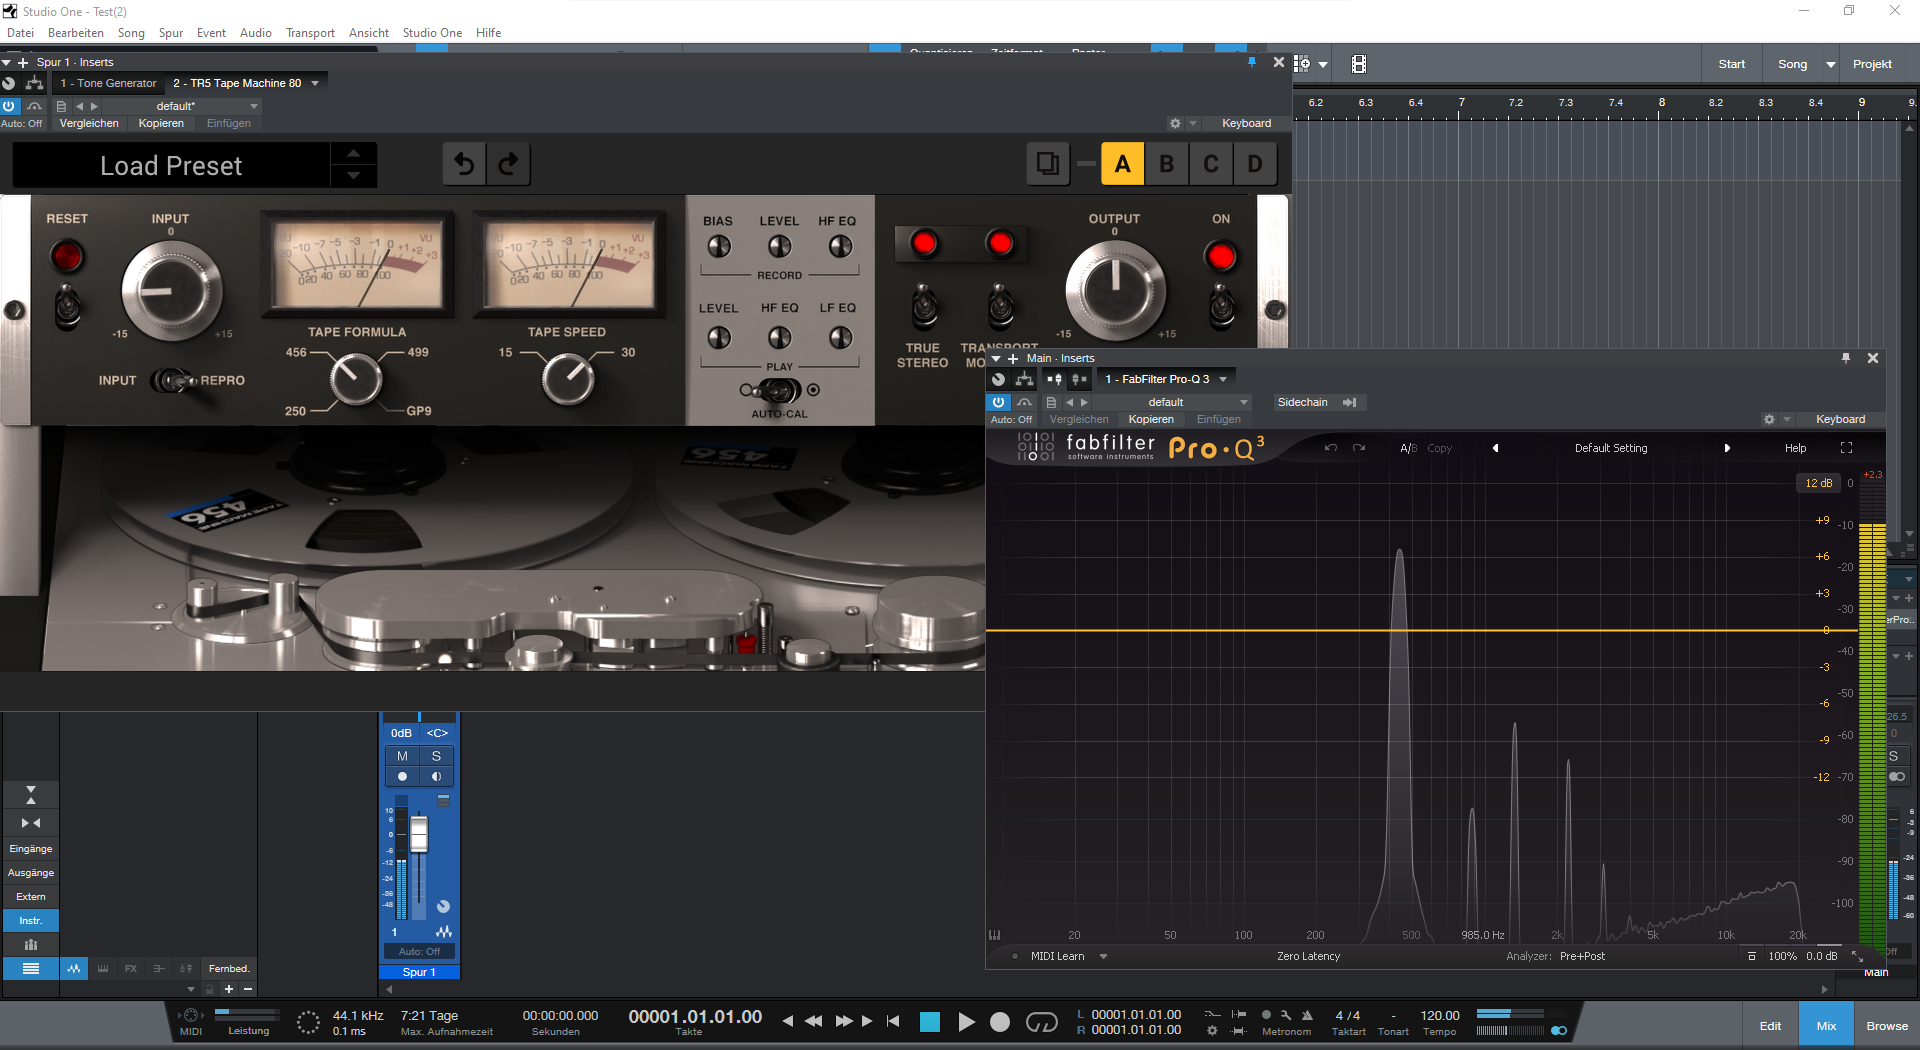This screenshot has width=1920, height=1050.
Task: Click the Spur 1 volume fader
Action: click(x=419, y=835)
